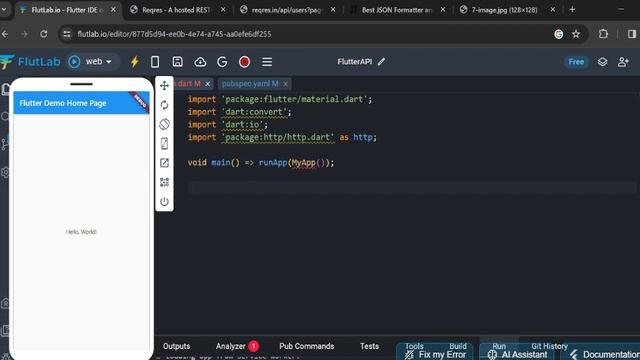Image resolution: width=640 pixels, height=360 pixels.
Task: Switch to the 7-image.jpg browser tab
Action: pos(504,10)
